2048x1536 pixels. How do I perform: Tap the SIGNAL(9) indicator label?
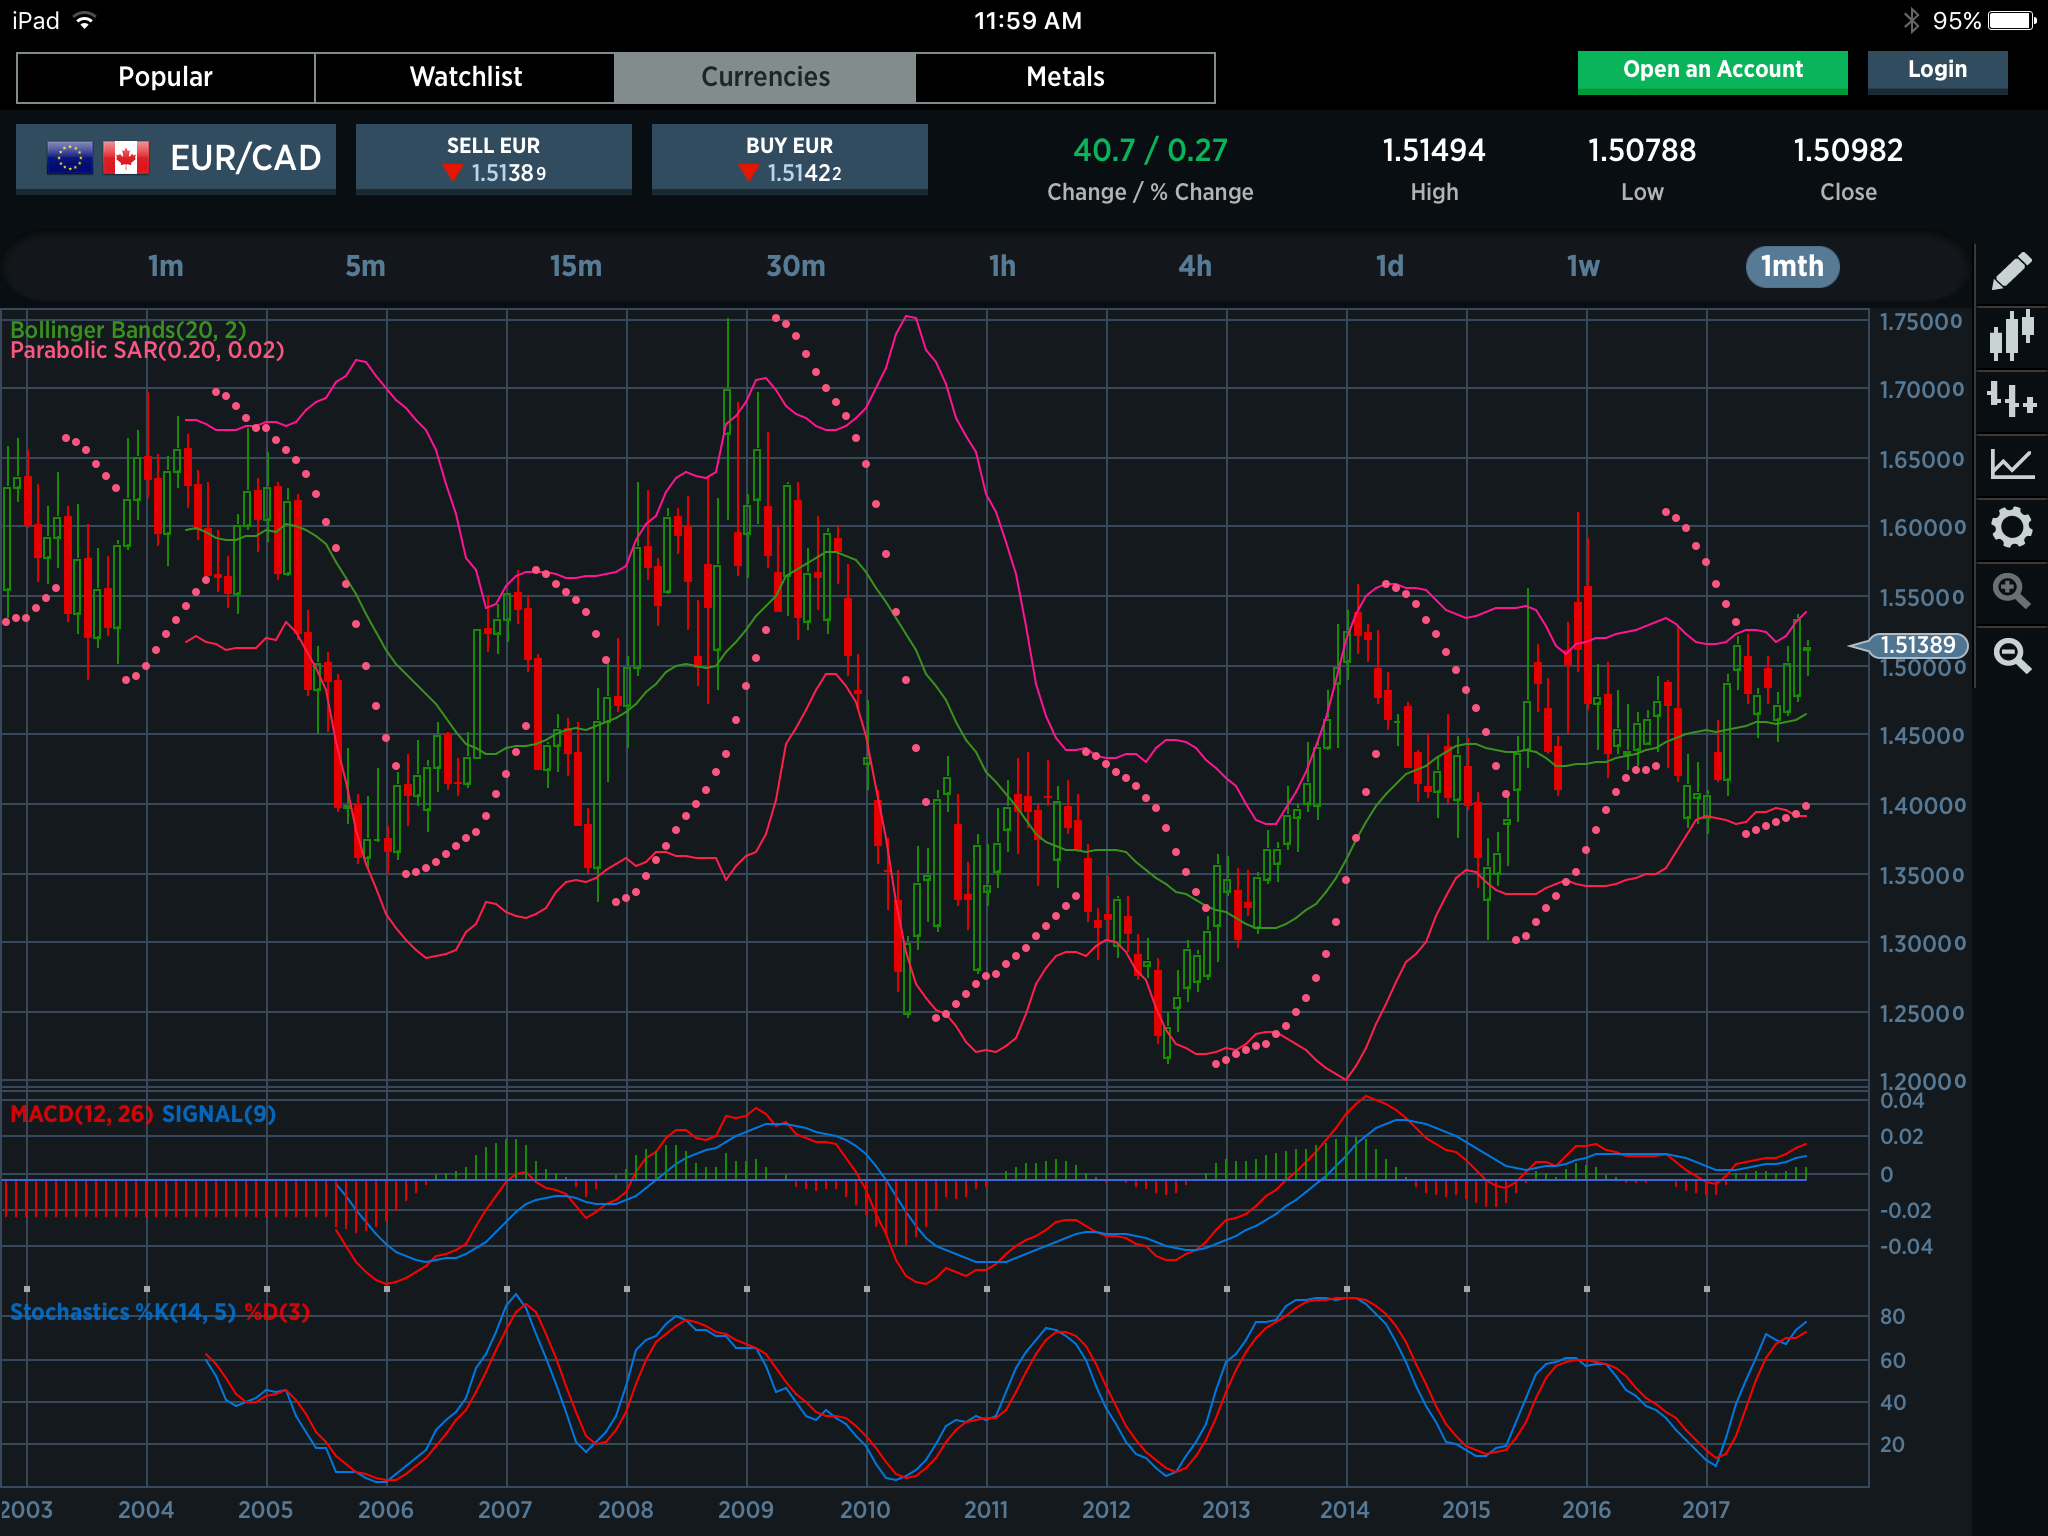pos(219,1114)
